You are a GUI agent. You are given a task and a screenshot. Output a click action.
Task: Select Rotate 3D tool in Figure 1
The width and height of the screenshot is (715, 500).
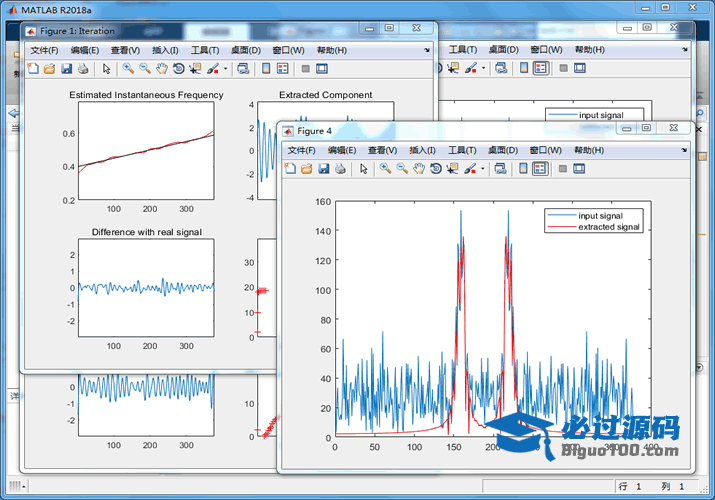tap(178, 69)
